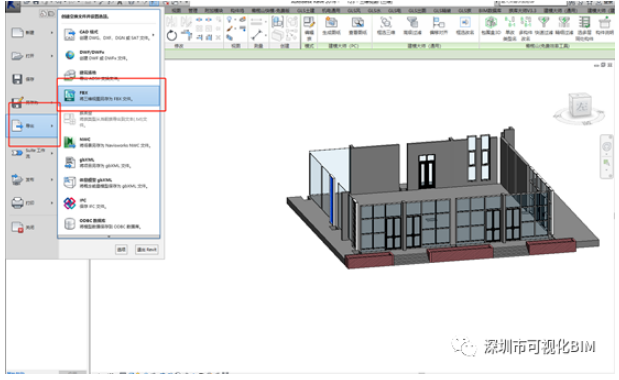Viewport: 619px width, 380px height.
Task: Click the Save floppy disk entry
Action: [x=32, y=79]
